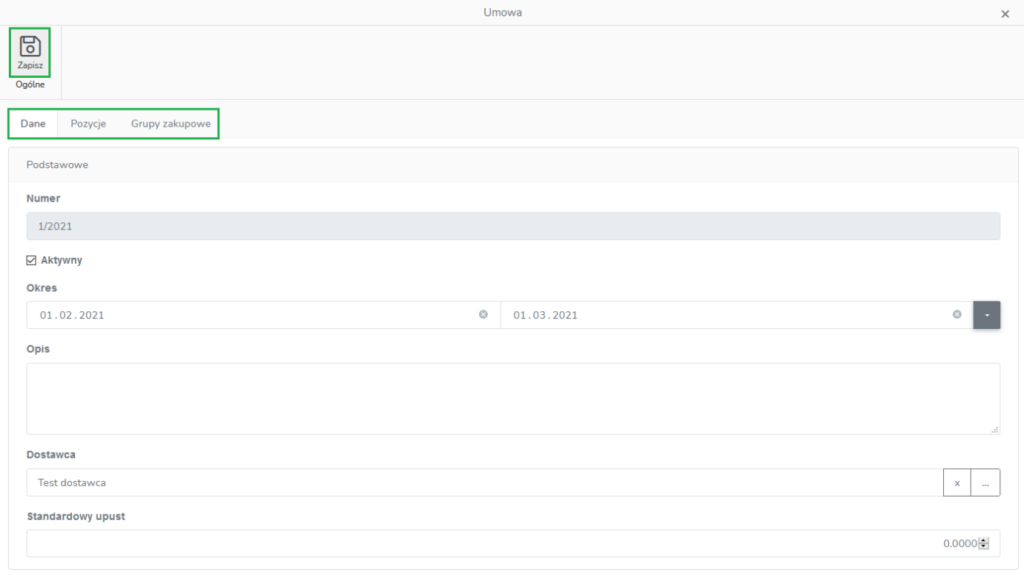This screenshot has height=575, width=1024.
Task: Open the Pozycje tab
Action: coord(88,124)
